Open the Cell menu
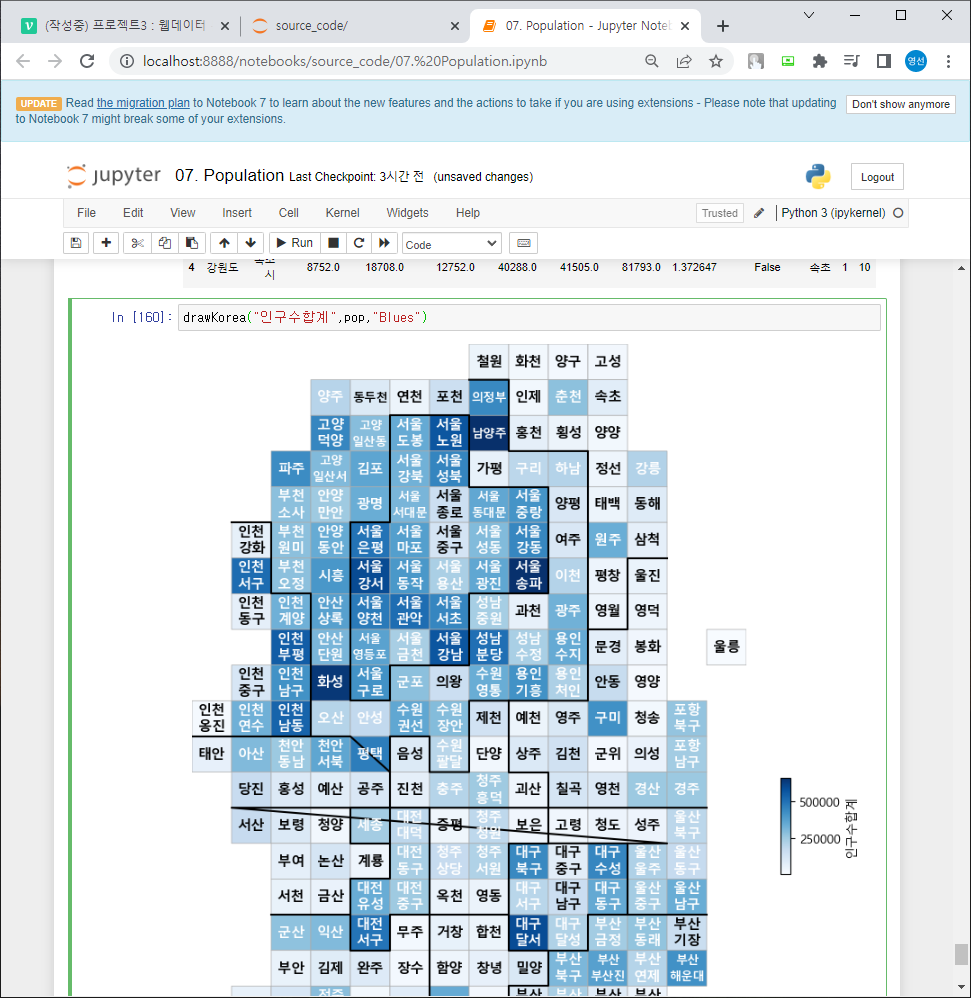 (x=288, y=213)
